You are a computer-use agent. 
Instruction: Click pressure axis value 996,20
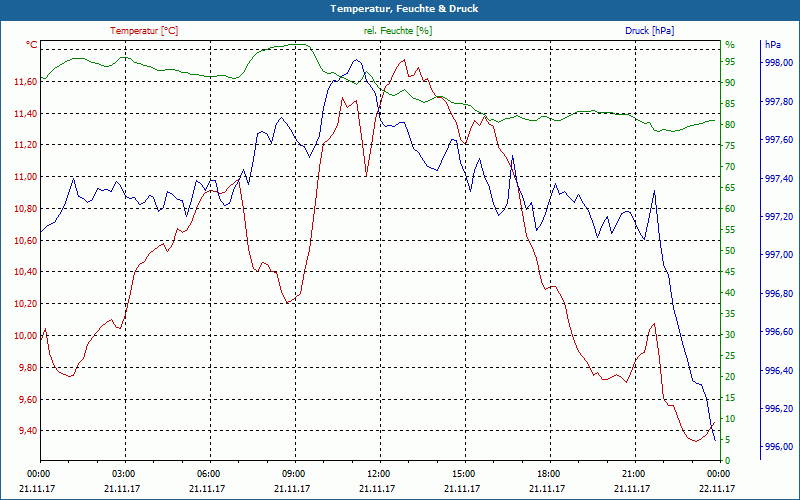pos(779,409)
